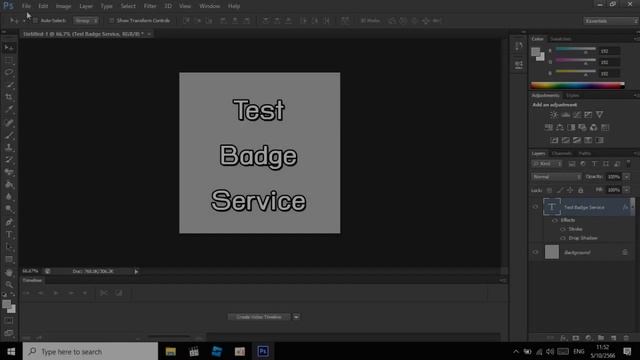This screenshot has height=360, width=640.
Task: Add a Color Balance adjustment
Action: [x=560, y=127]
